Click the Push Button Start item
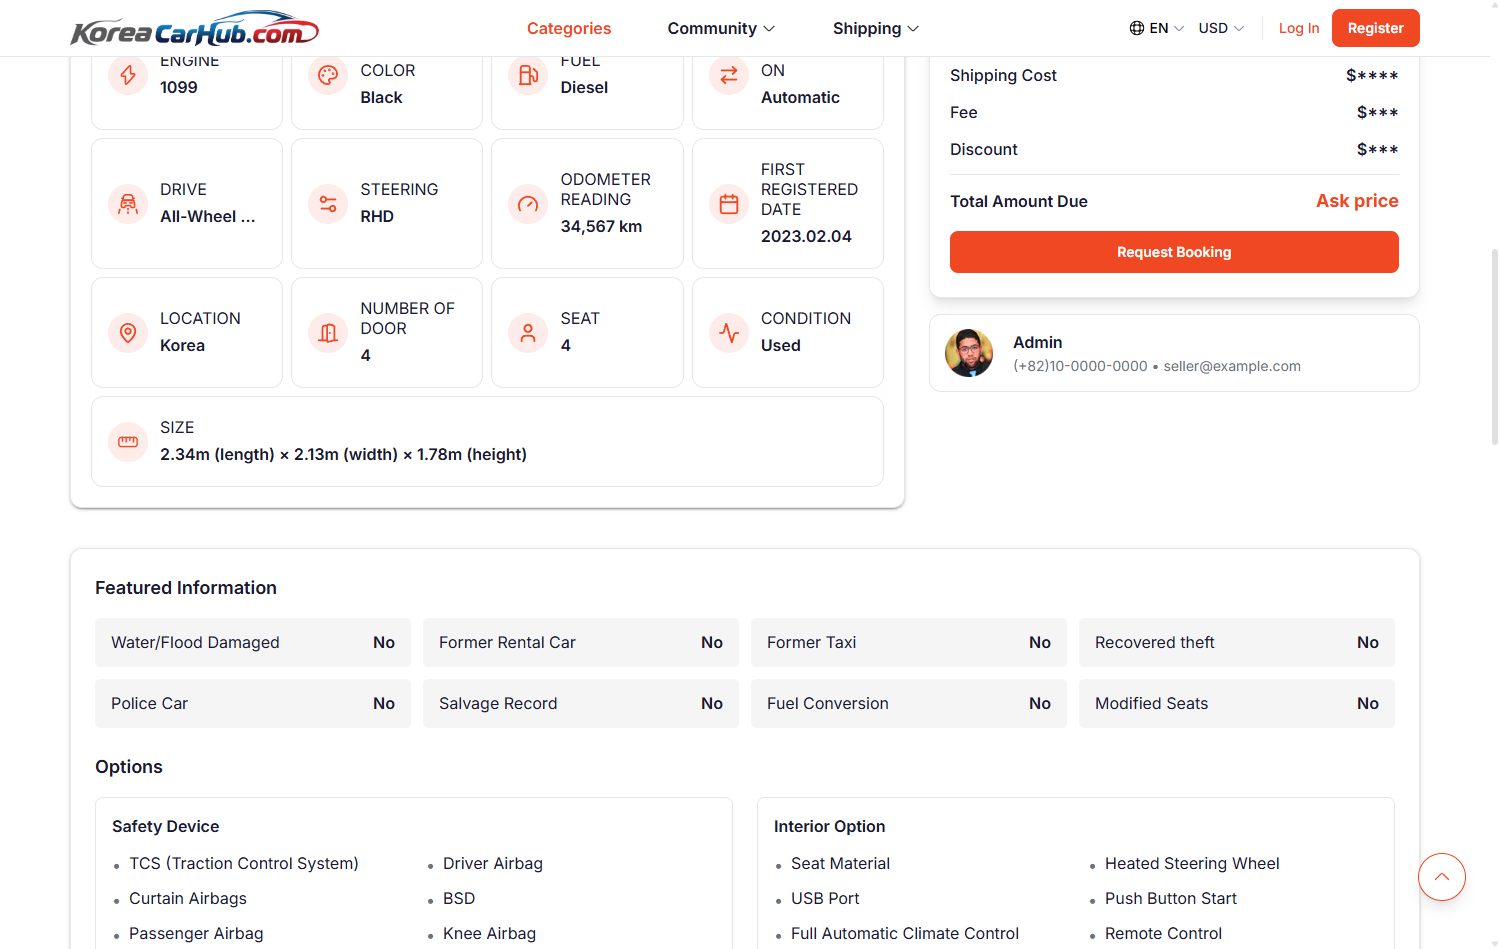Screen dimensions: 1500x949 coord(1171,899)
